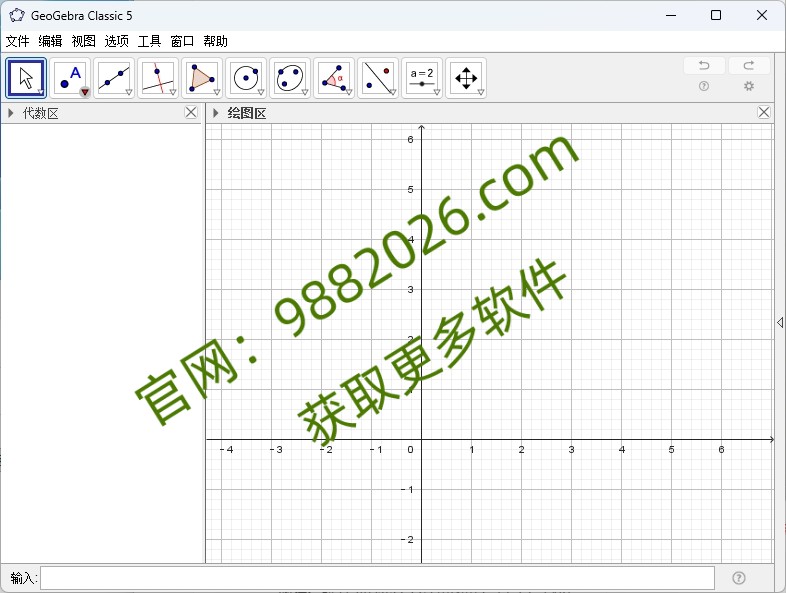Select the Reflect about Line tool
Image resolution: width=786 pixels, height=593 pixels.
(378, 78)
